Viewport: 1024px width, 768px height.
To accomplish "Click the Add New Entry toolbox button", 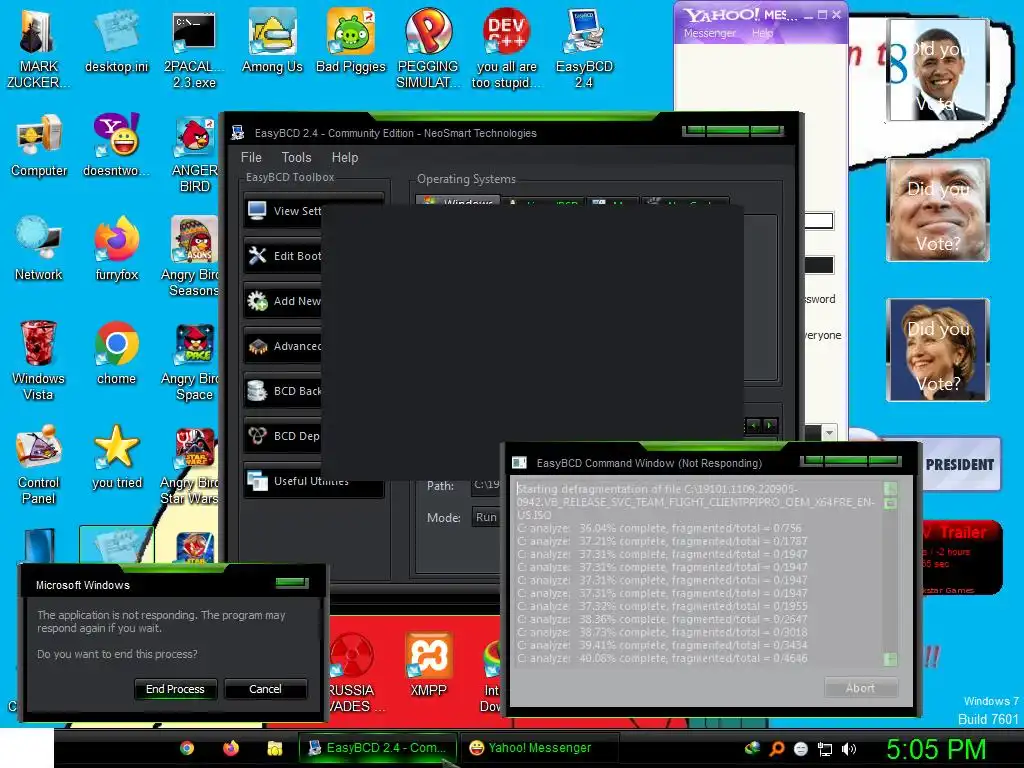I will [x=283, y=301].
